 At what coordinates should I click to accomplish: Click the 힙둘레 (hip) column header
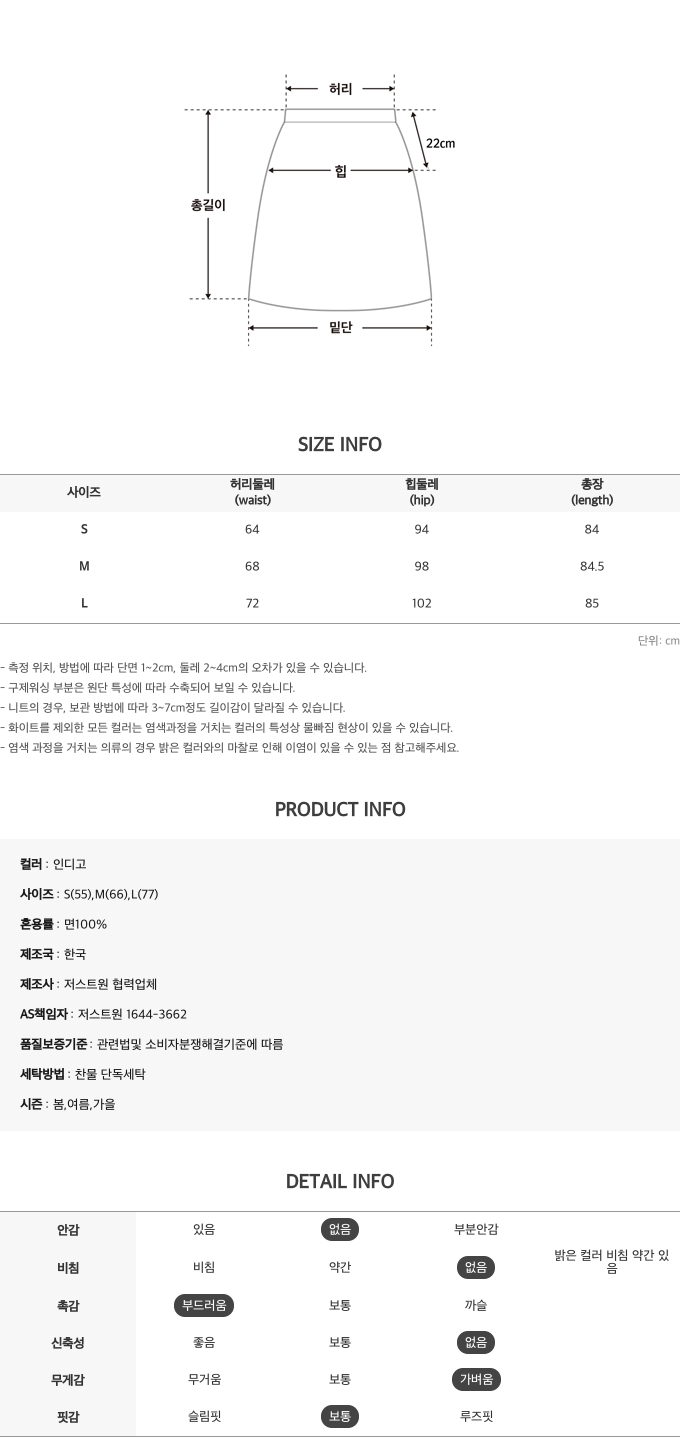coord(422,492)
